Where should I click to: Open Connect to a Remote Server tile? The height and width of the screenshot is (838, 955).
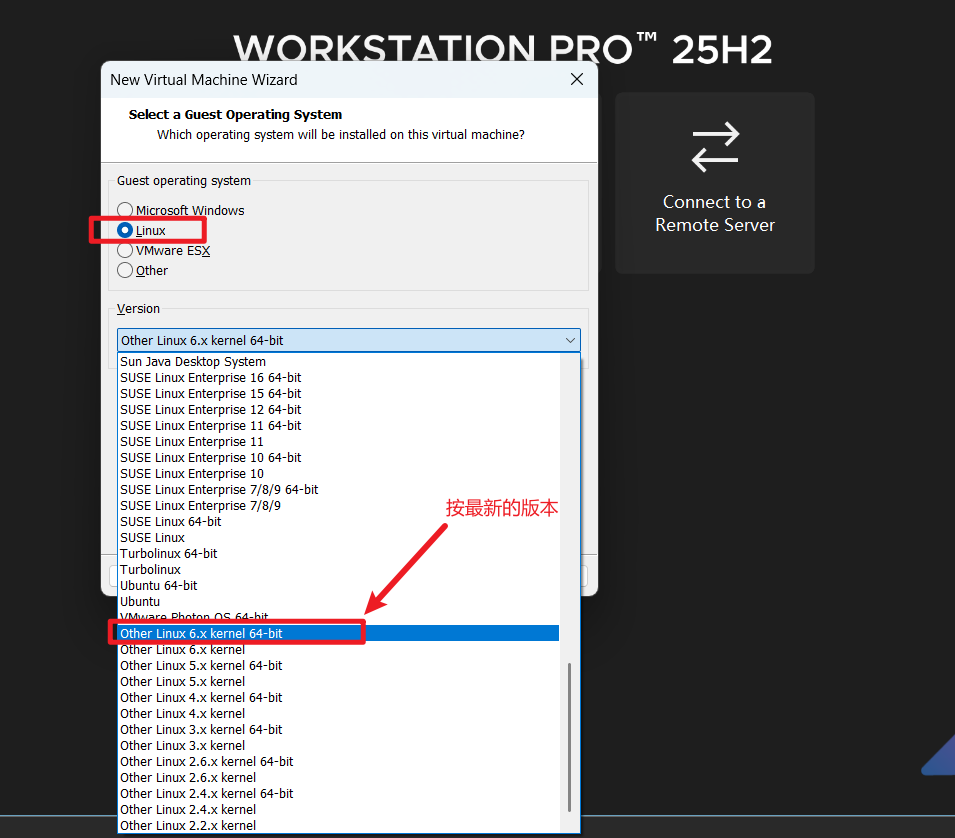click(714, 183)
